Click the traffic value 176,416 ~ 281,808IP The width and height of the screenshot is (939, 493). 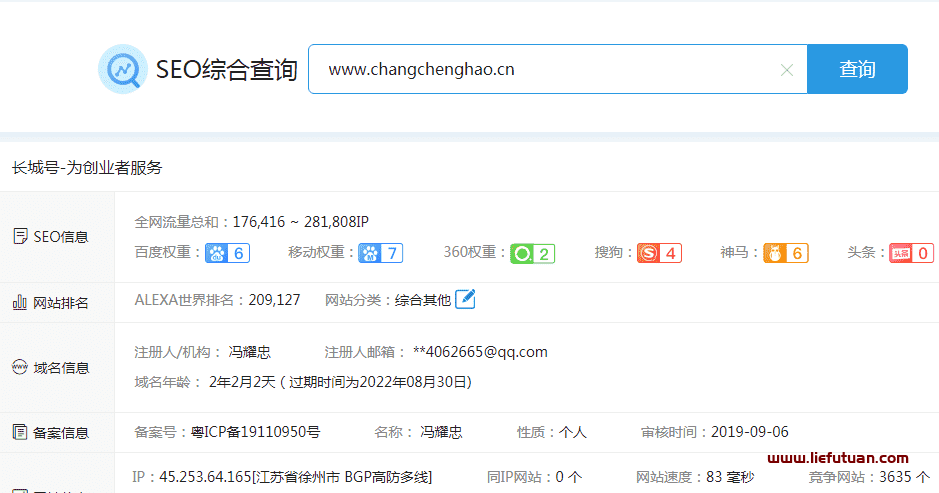301,222
